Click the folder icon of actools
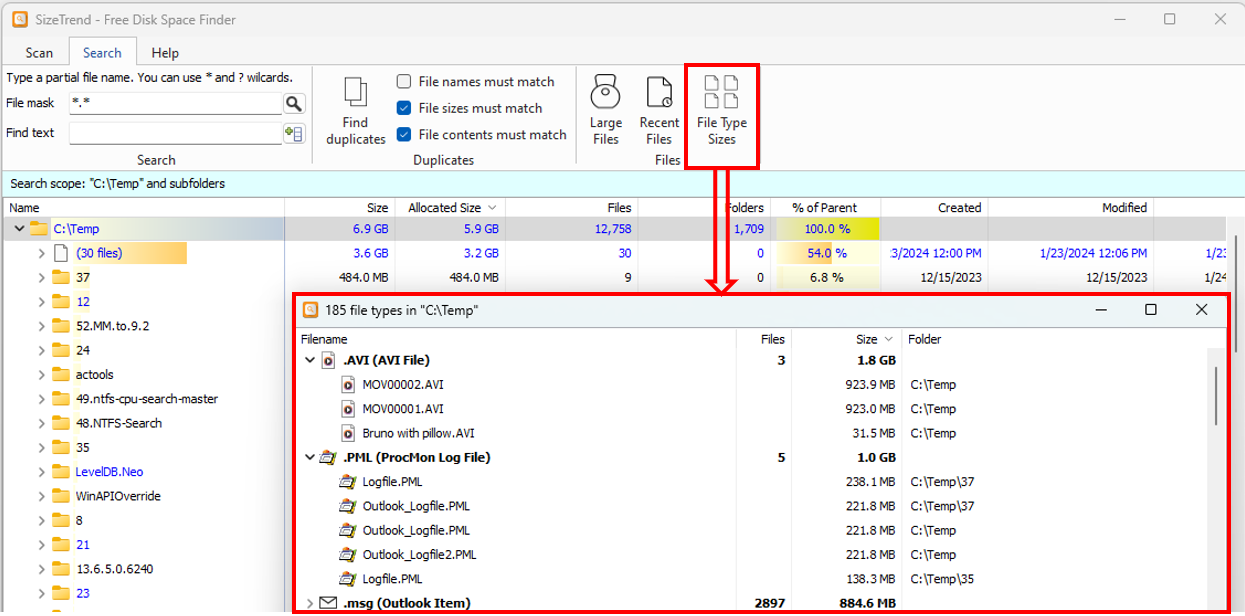1245x616 pixels. click(61, 374)
